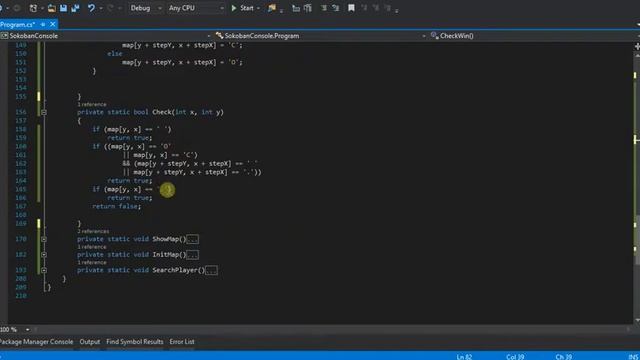Viewport: 640px width, 360px height.
Task: Click '1 reference' link above InitMap
Action: (x=92, y=247)
